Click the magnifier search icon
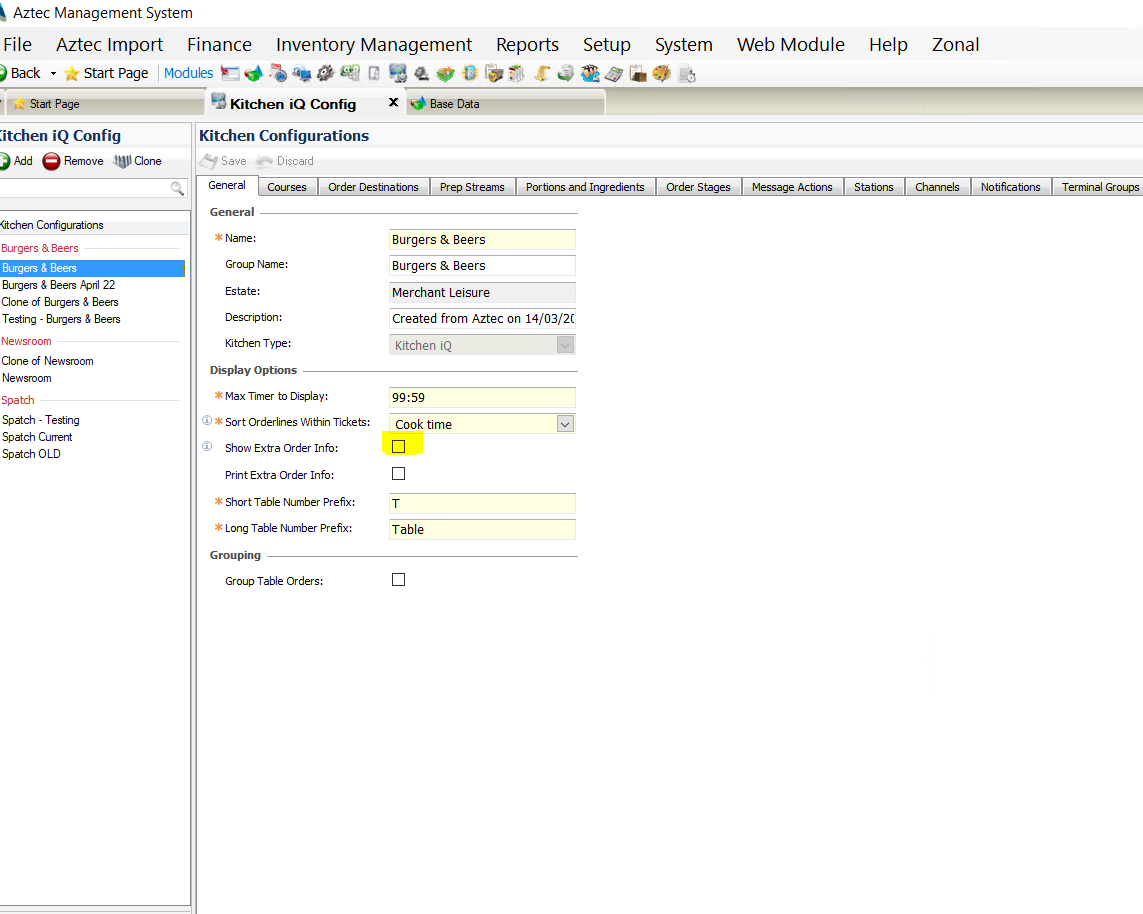This screenshot has height=914, width=1143. [x=177, y=188]
